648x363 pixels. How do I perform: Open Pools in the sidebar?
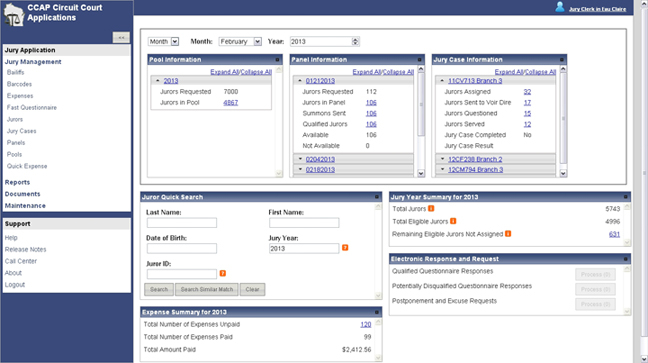(x=14, y=154)
